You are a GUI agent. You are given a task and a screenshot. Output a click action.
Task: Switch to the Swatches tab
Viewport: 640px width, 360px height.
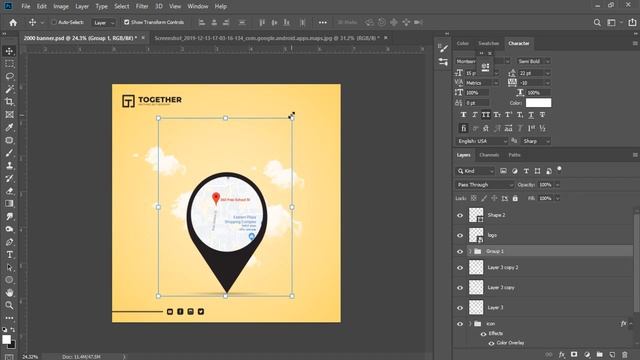click(x=489, y=43)
